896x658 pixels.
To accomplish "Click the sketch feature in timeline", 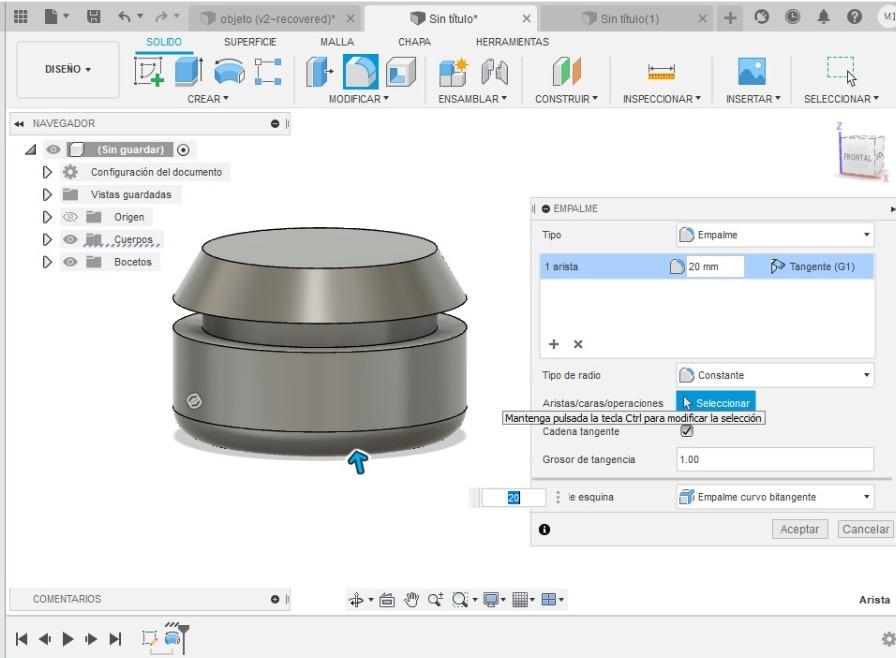I will pos(149,638).
